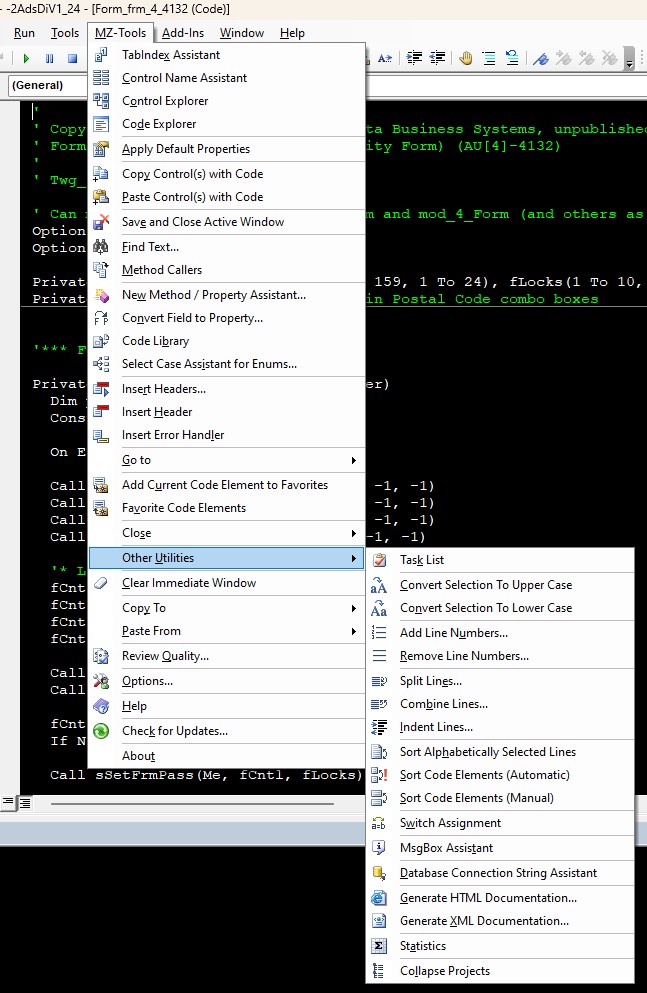The height and width of the screenshot is (993, 647).
Task: Click the Statistics sigma icon
Action: (x=379, y=946)
